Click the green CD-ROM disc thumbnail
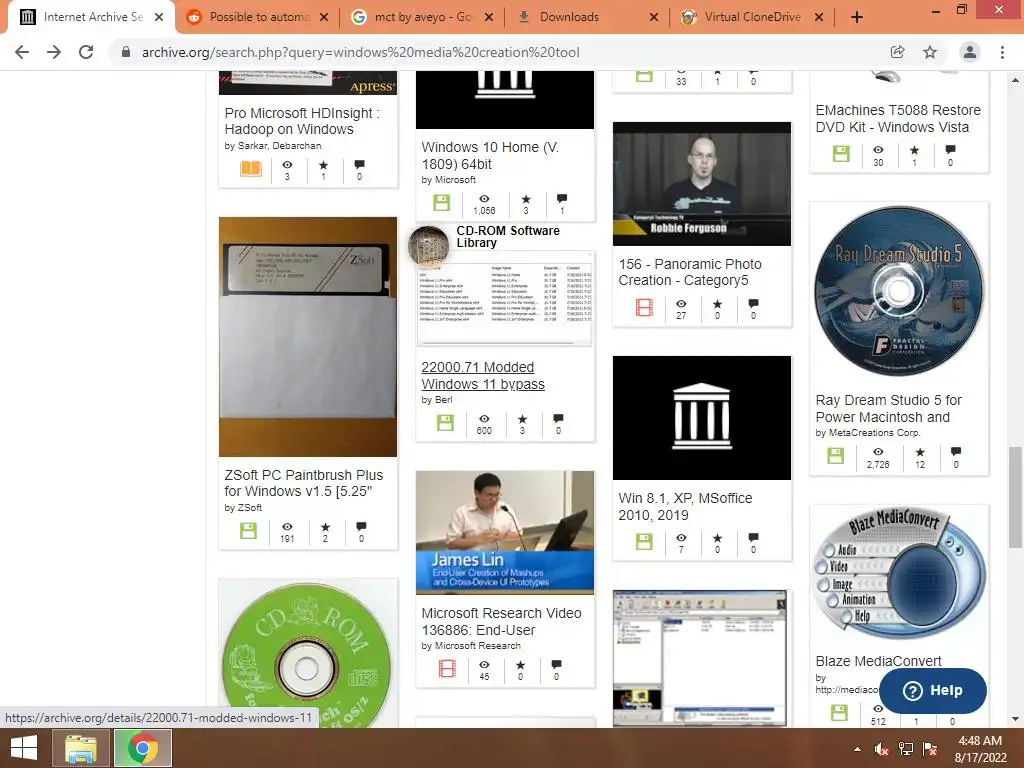This screenshot has height=768, width=1024. pos(308,655)
